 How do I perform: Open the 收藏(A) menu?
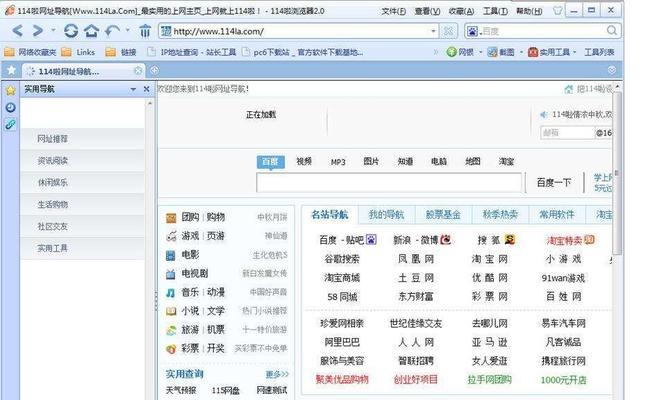(x=461, y=11)
